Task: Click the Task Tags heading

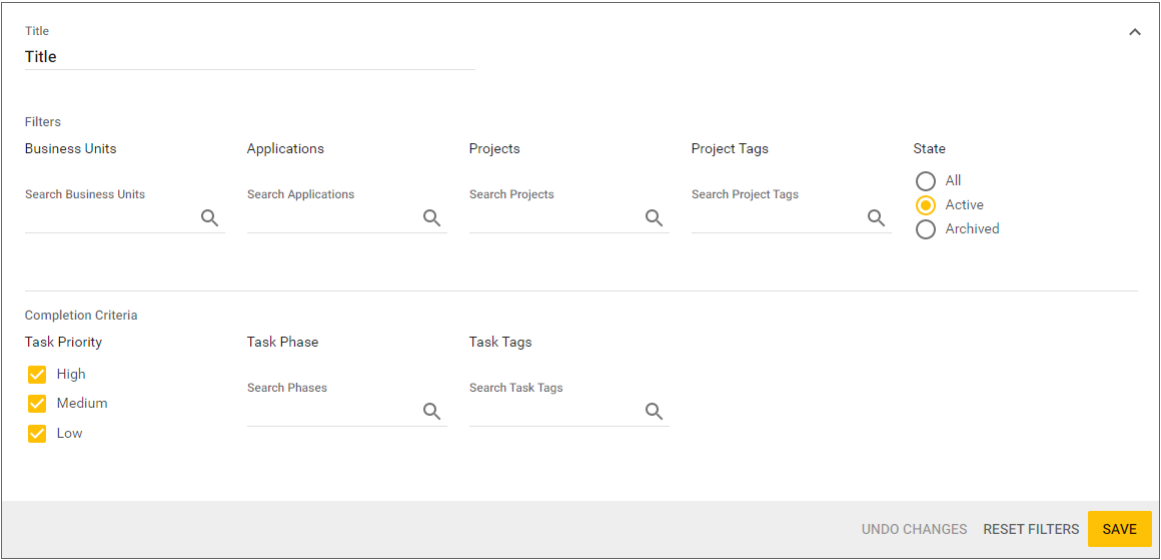Action: click(x=500, y=342)
